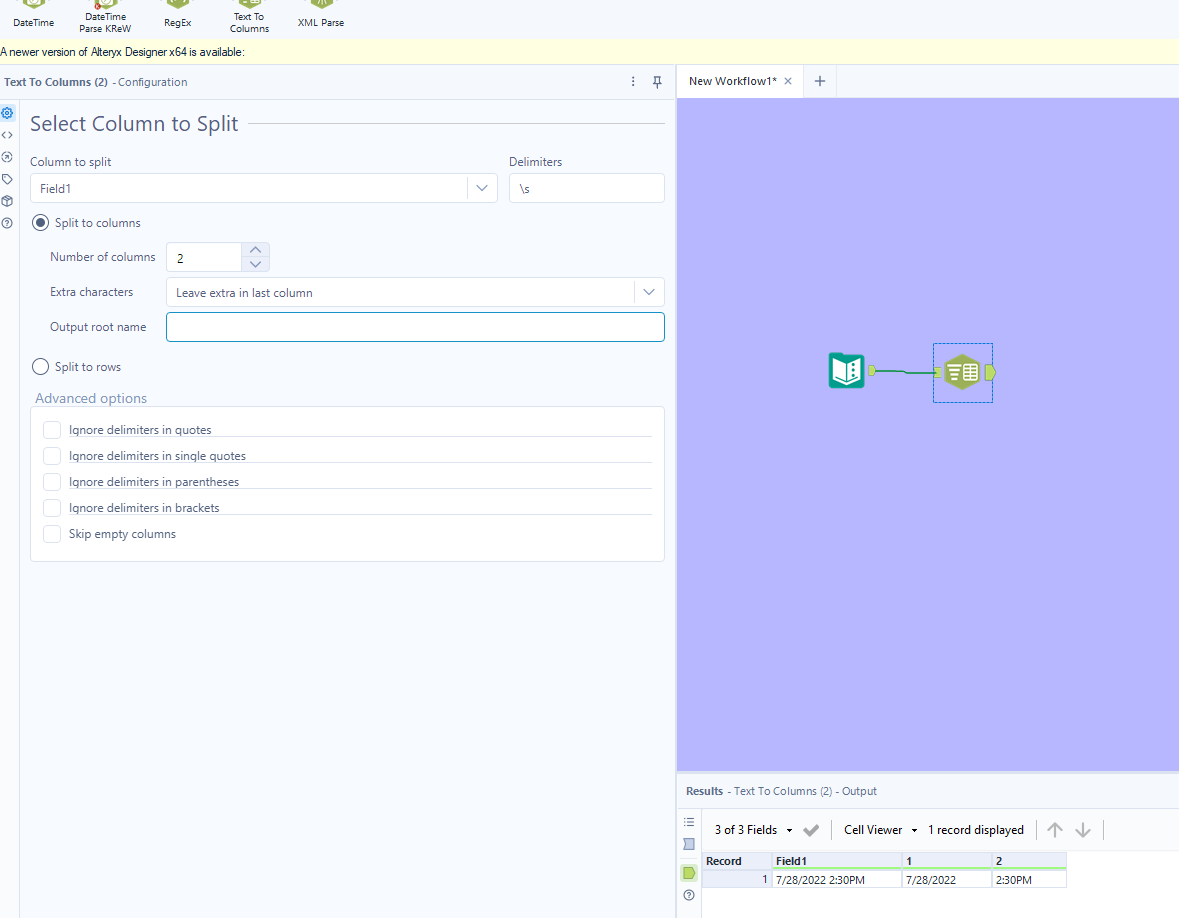Open the help icon in configuration sidebar
This screenshot has height=918, width=1179.
(x=8, y=223)
